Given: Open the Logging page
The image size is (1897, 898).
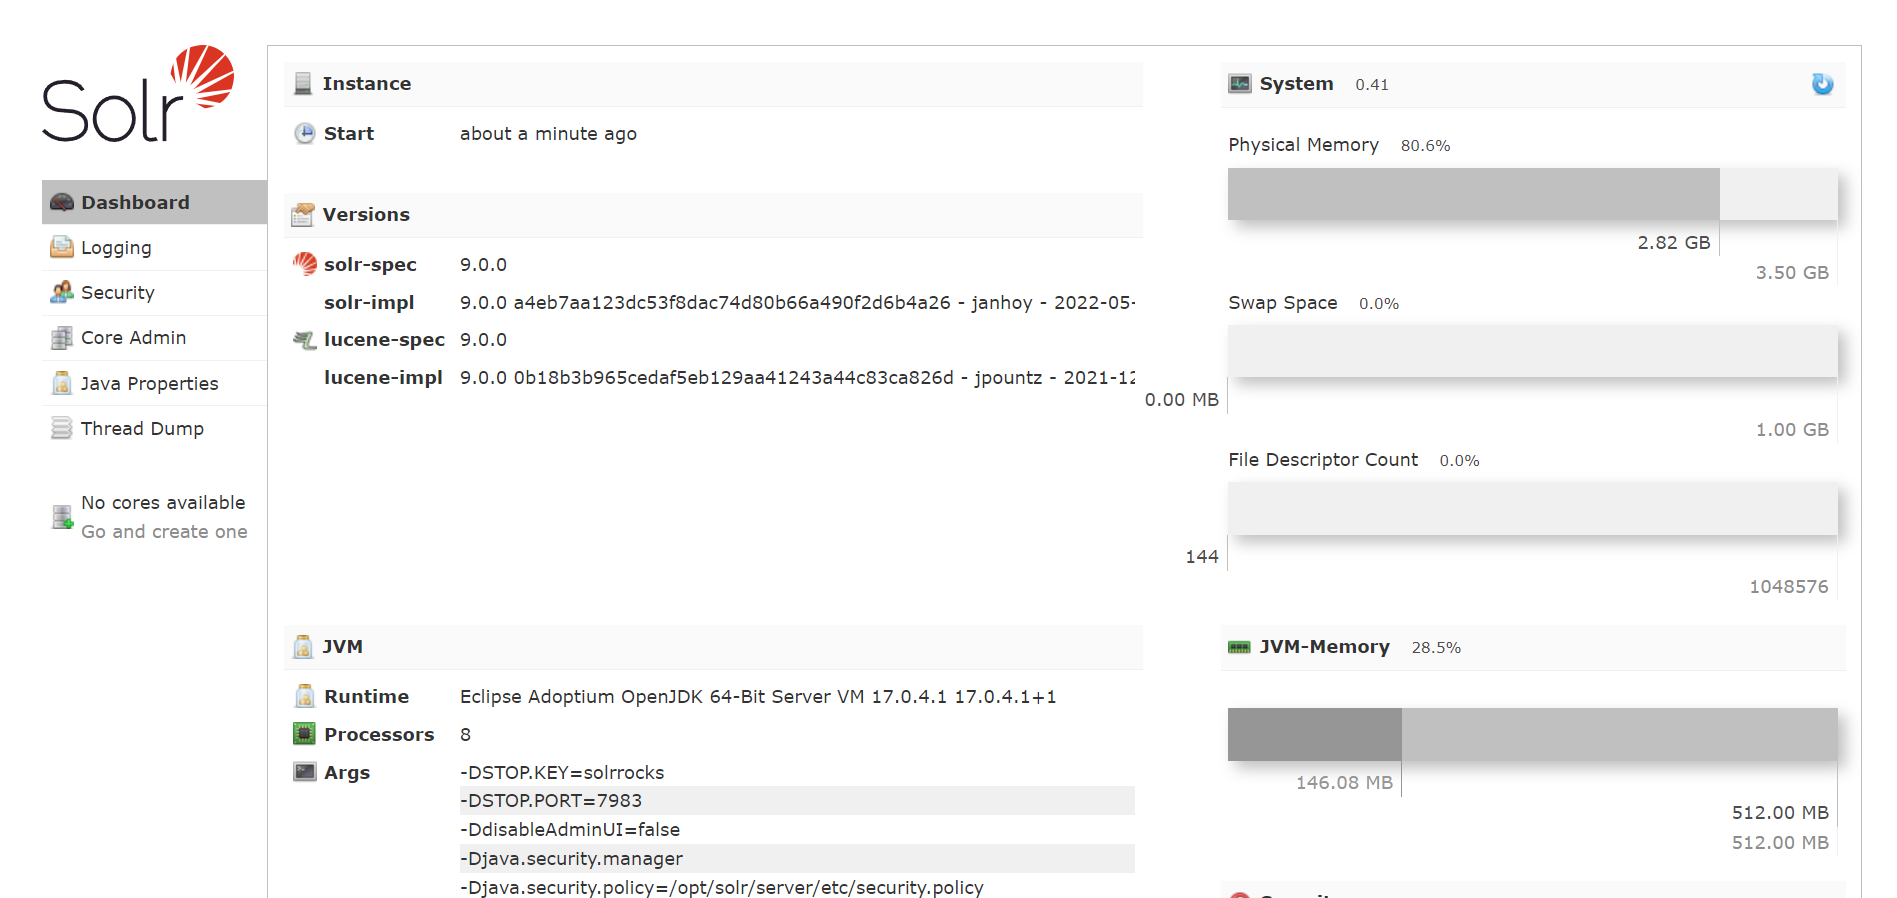Looking at the screenshot, I should point(154,248).
